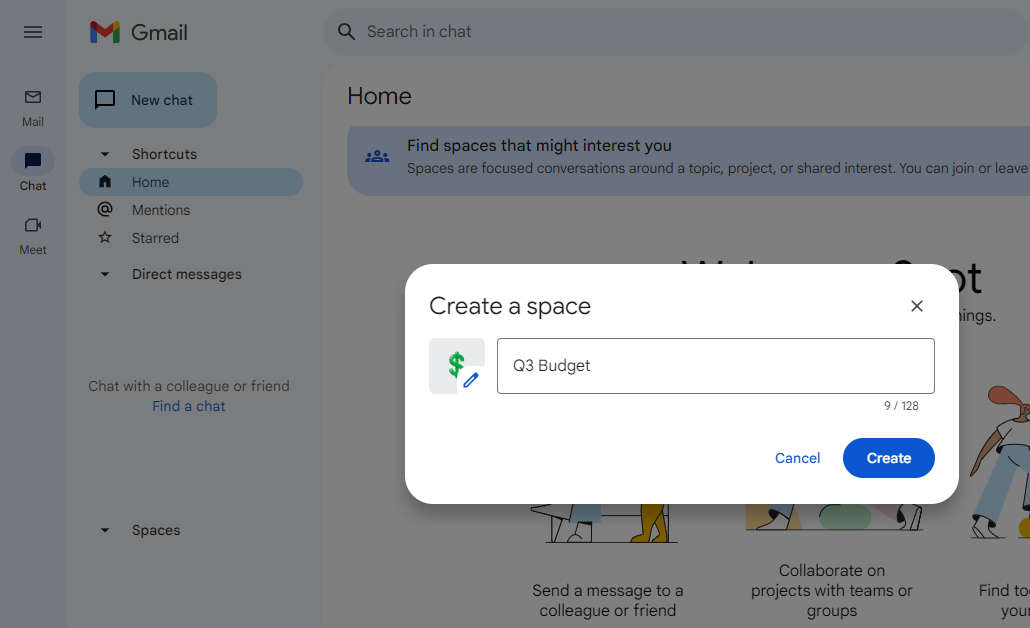
Task: Open the main navigation hamburger menu
Action: pos(32,32)
